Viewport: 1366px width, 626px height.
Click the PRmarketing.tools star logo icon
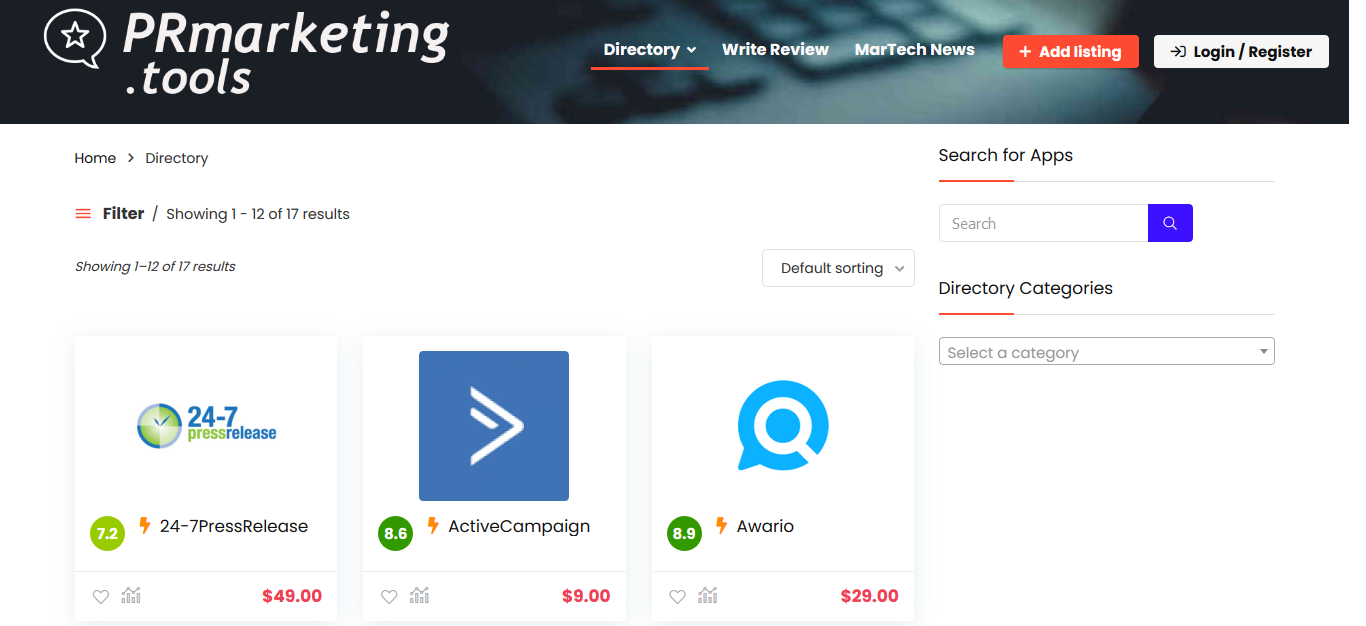(74, 38)
